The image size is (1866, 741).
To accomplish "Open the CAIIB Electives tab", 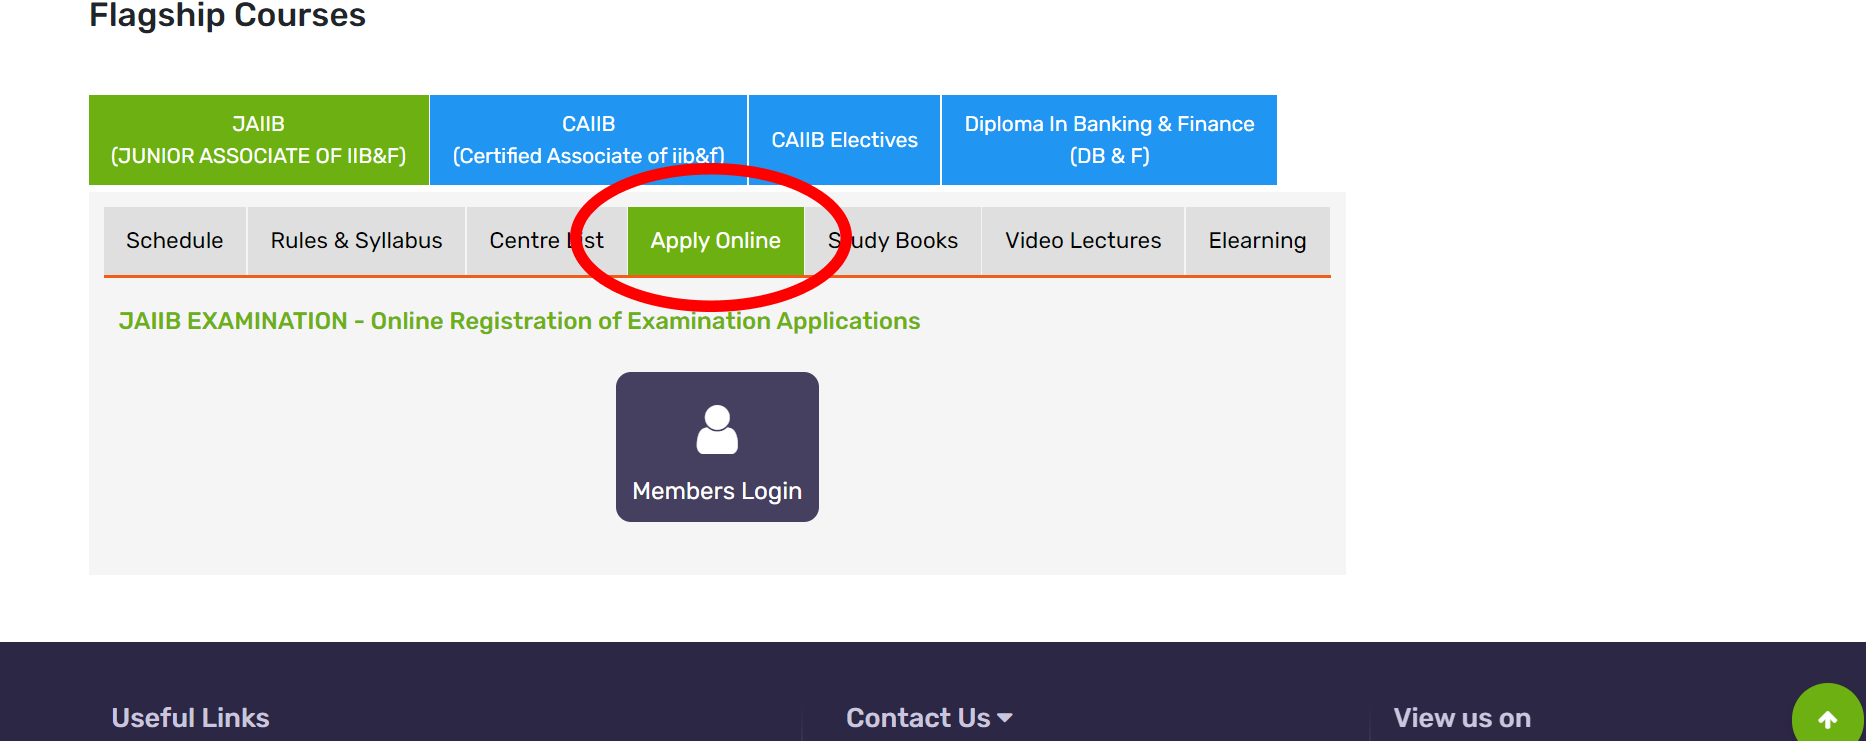I will coord(844,140).
